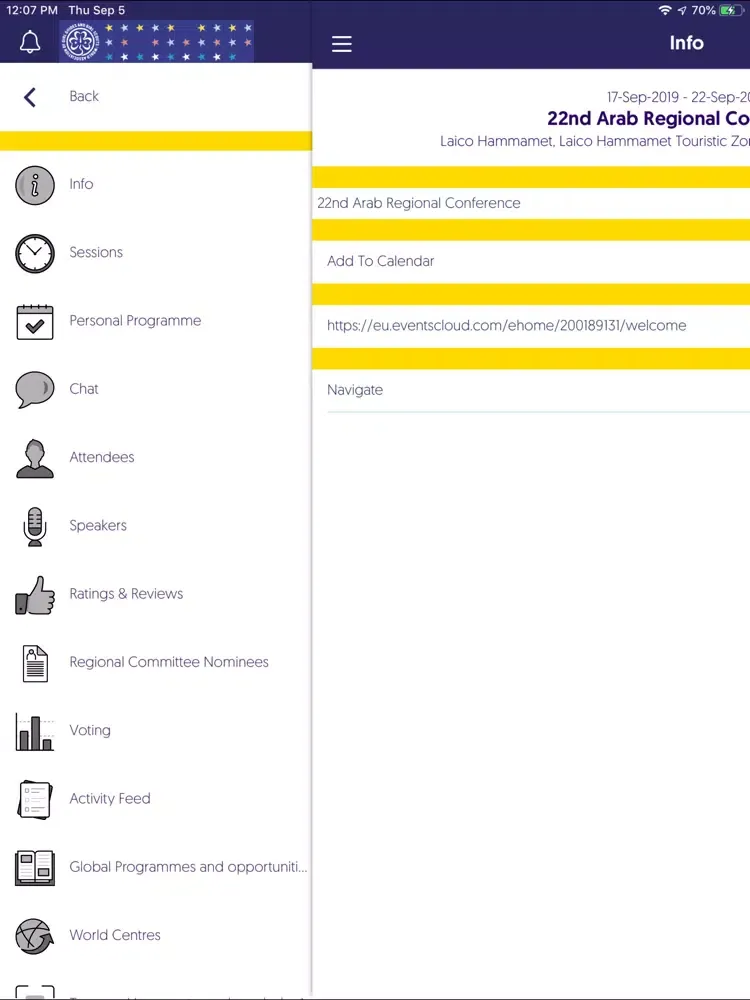Tap the WAGGGS trefoil logo banner
This screenshot has height=1000, width=750.
click(156, 41)
